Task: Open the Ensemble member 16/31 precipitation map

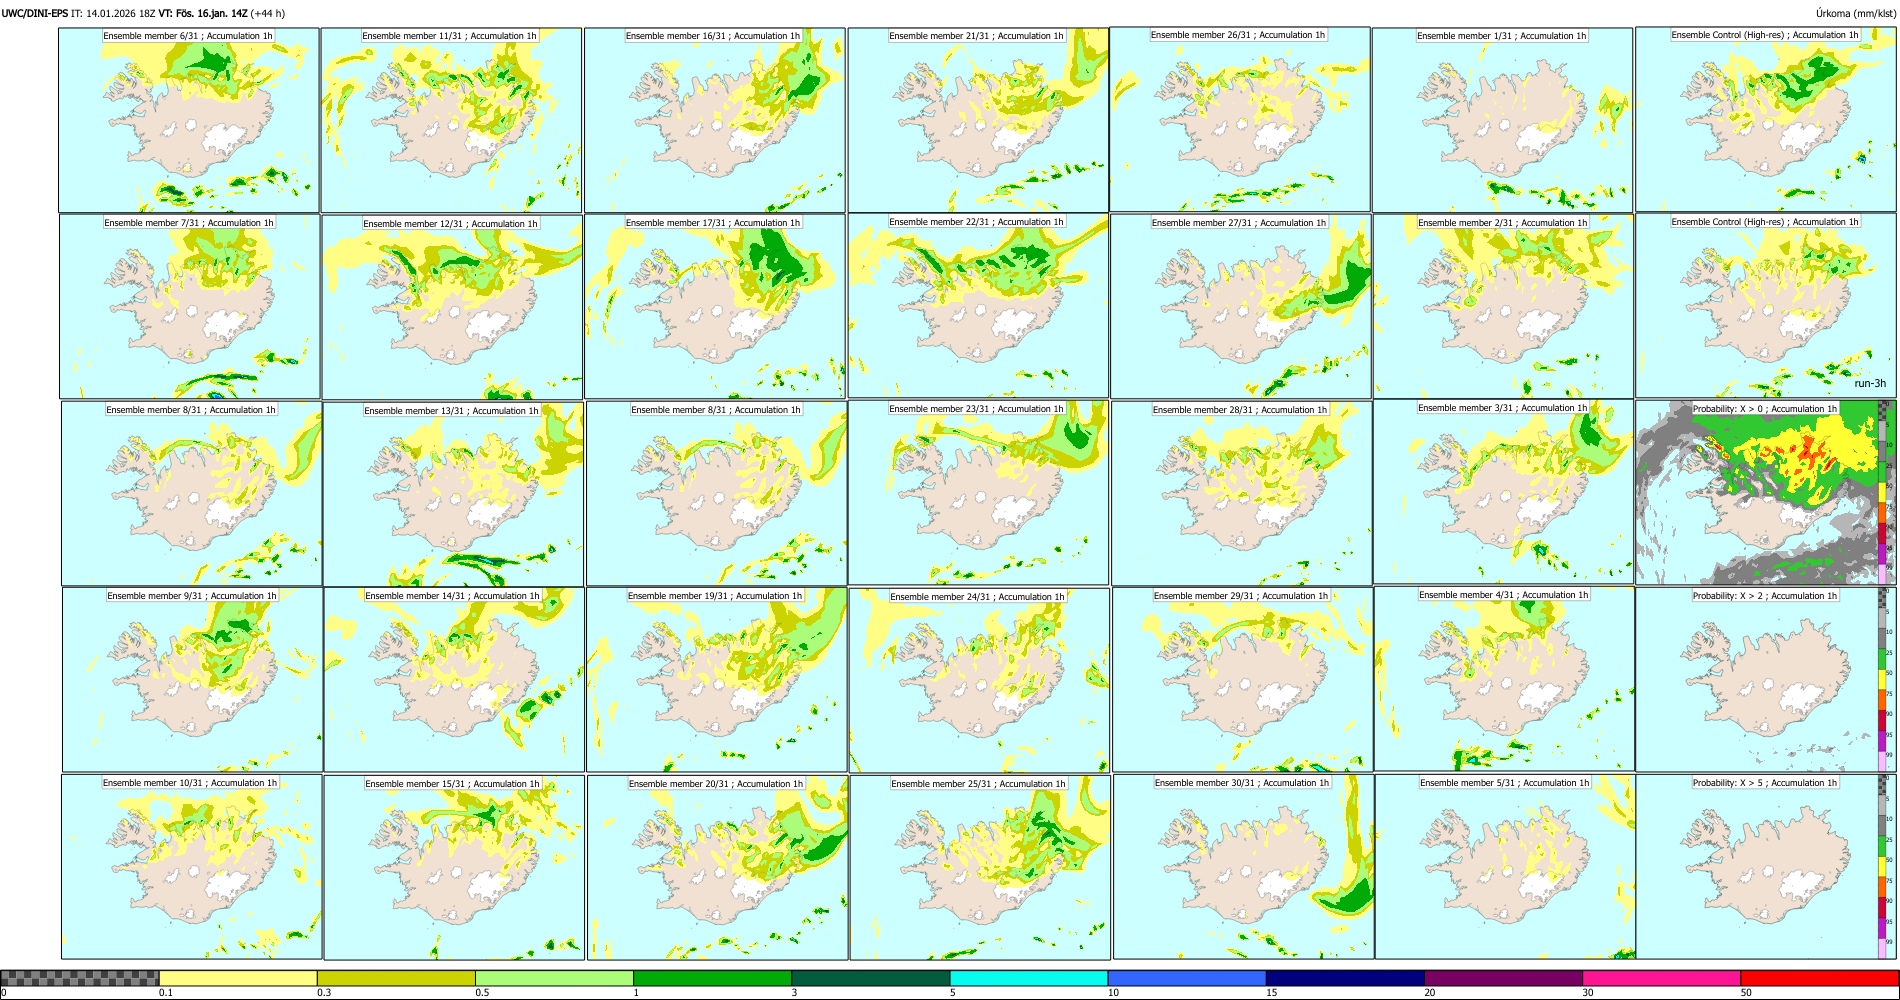Action: pos(715,120)
